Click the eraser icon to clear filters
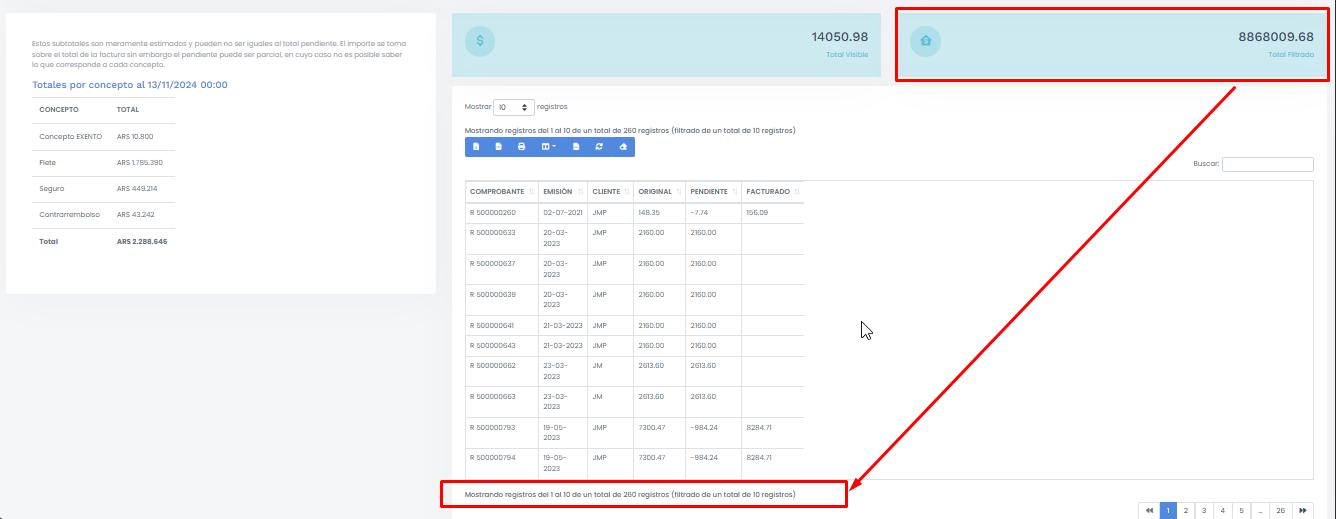Screen dimensions: 1336x519 tap(623, 147)
